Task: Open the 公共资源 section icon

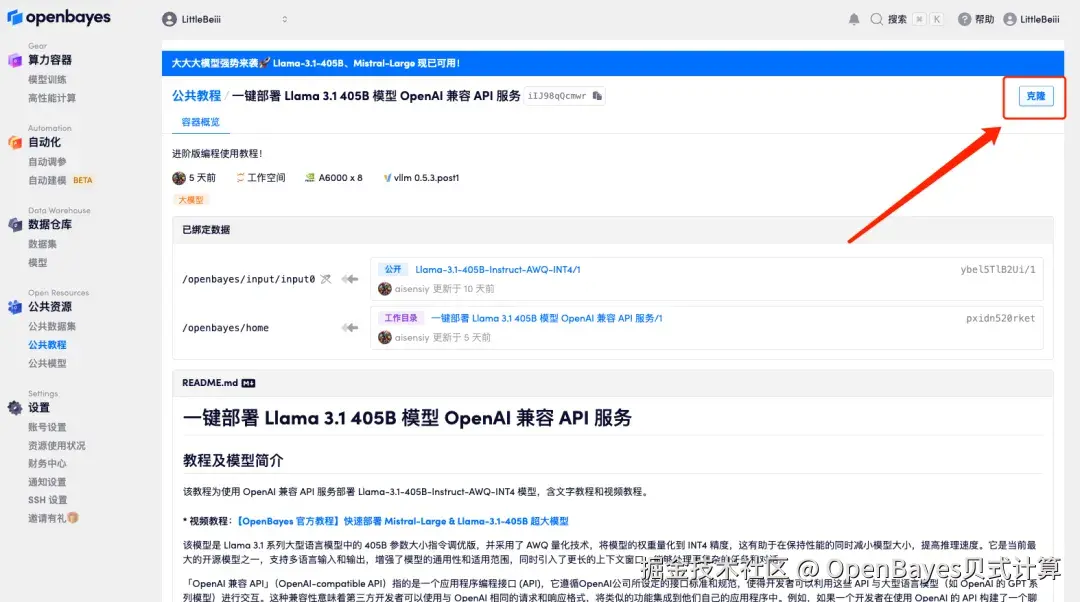Action: (14, 307)
